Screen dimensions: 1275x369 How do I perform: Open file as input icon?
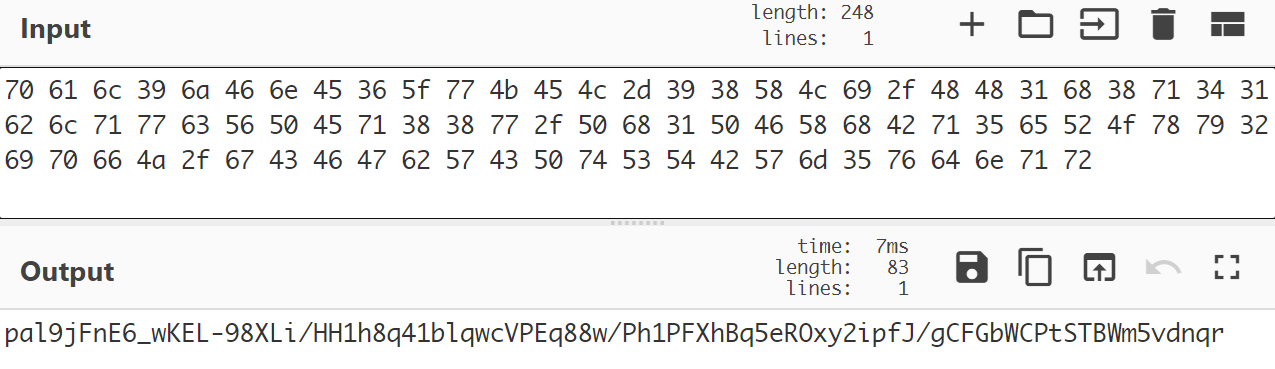pos(1098,25)
